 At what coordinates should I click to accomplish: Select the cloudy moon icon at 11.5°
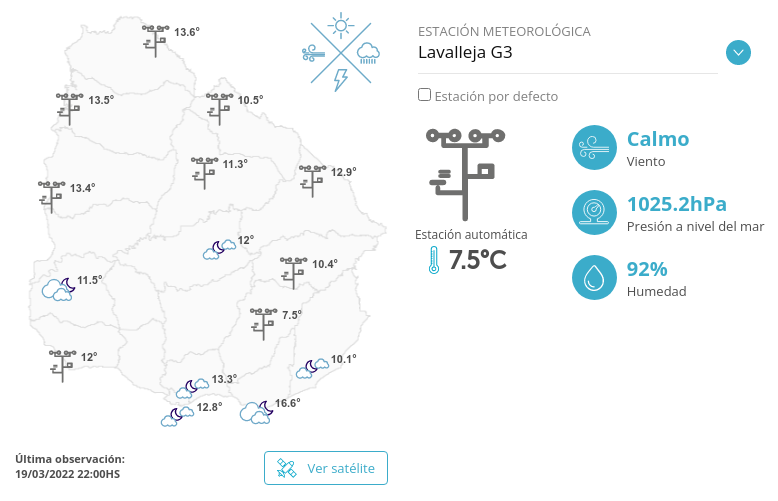[x=59, y=290]
